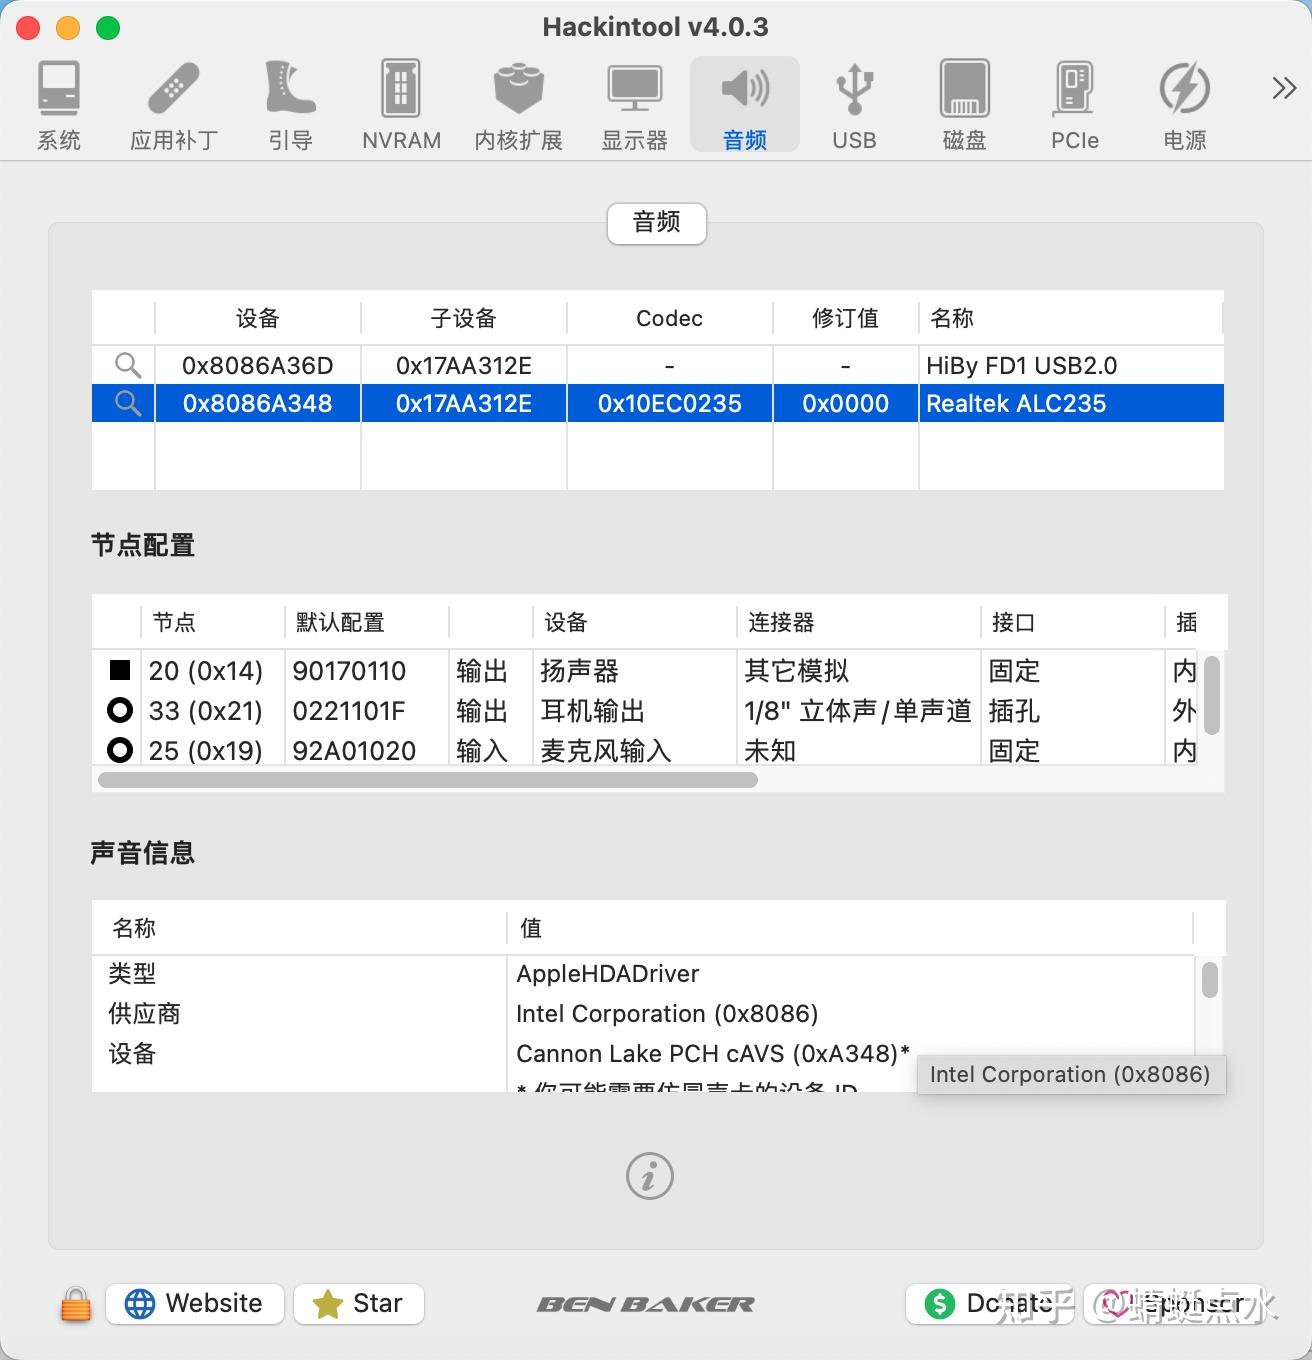Open the 系统 (System) section icon
This screenshot has width=1312, height=1360.
[59, 100]
